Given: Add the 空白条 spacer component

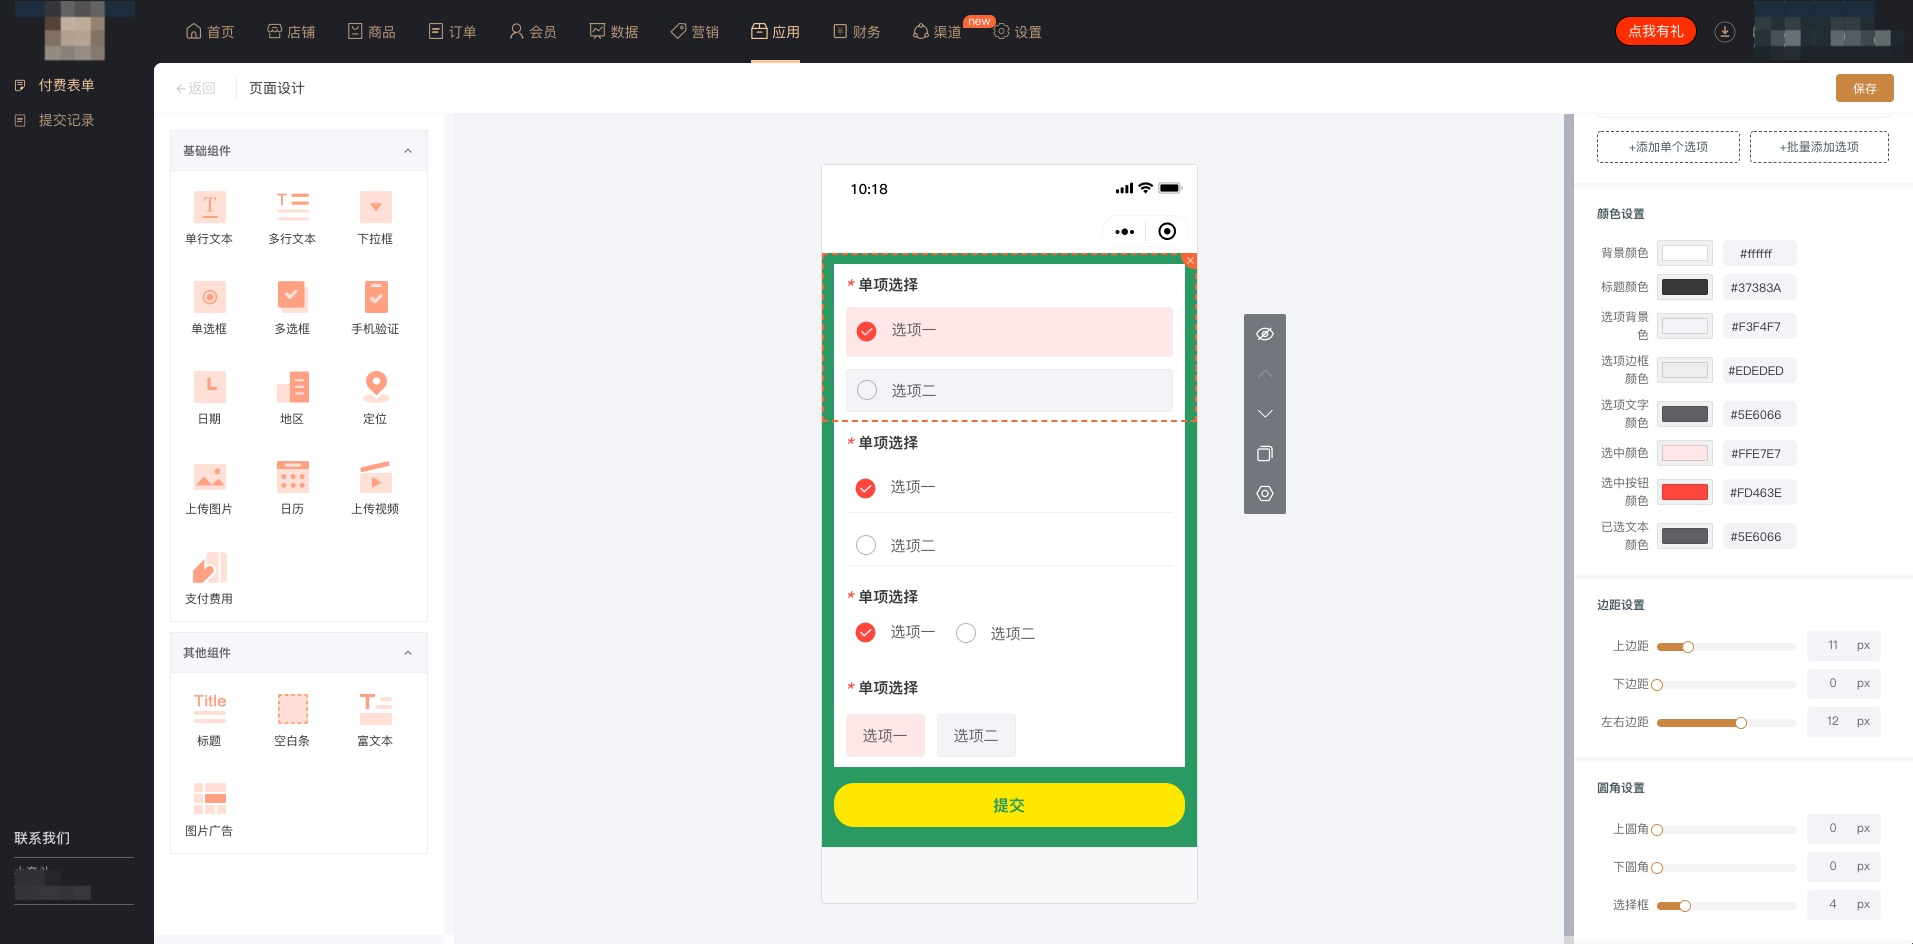Looking at the screenshot, I should 292,720.
